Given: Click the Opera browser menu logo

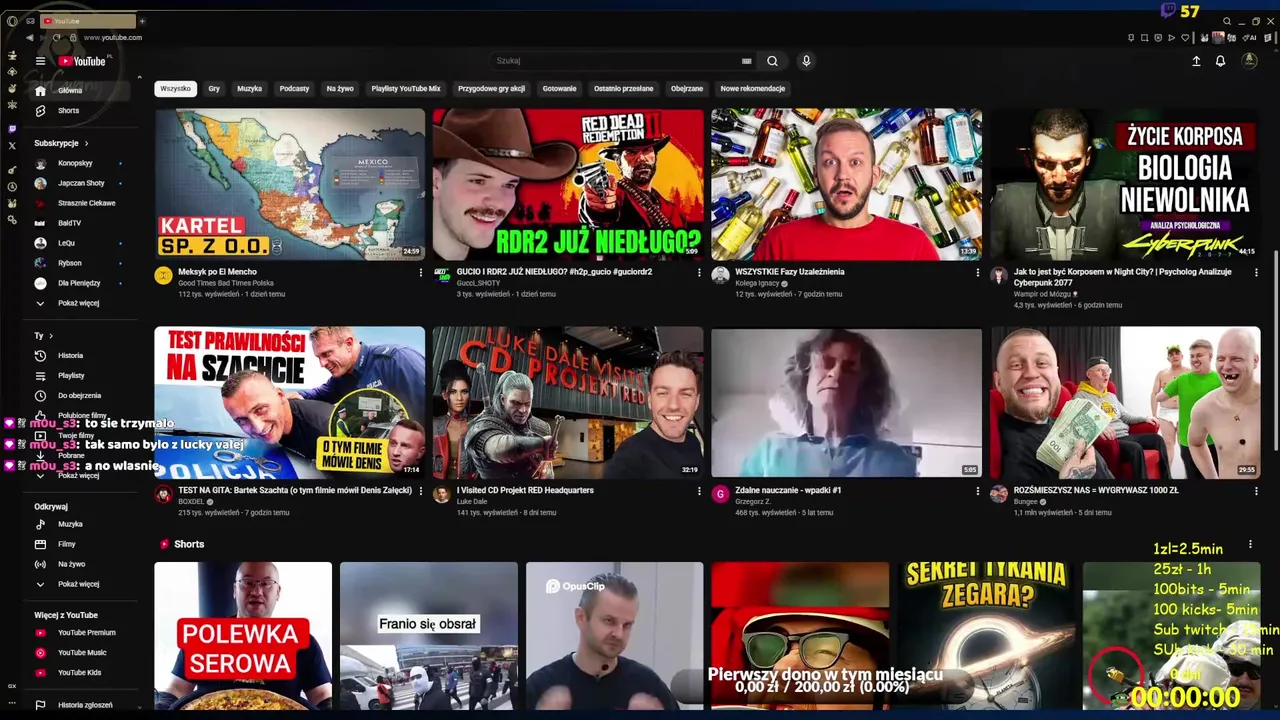Looking at the screenshot, I should point(12,21).
